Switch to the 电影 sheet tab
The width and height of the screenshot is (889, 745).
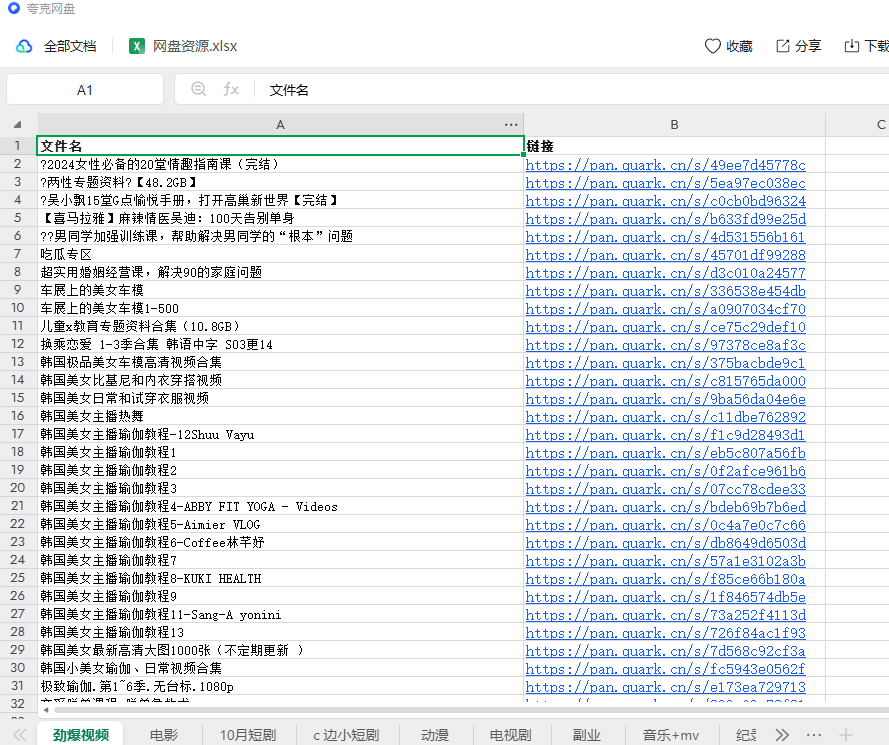(x=164, y=735)
